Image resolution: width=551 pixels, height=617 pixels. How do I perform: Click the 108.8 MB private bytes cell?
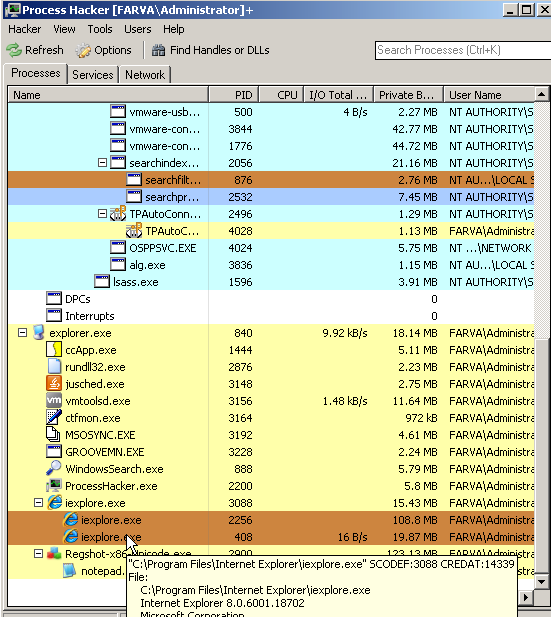415,519
